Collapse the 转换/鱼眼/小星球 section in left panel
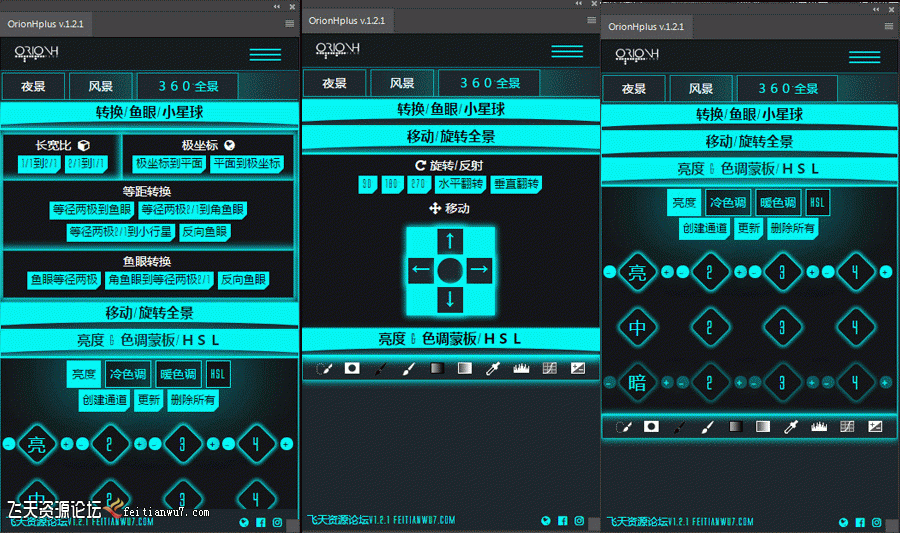This screenshot has height=533, width=900. (150, 112)
